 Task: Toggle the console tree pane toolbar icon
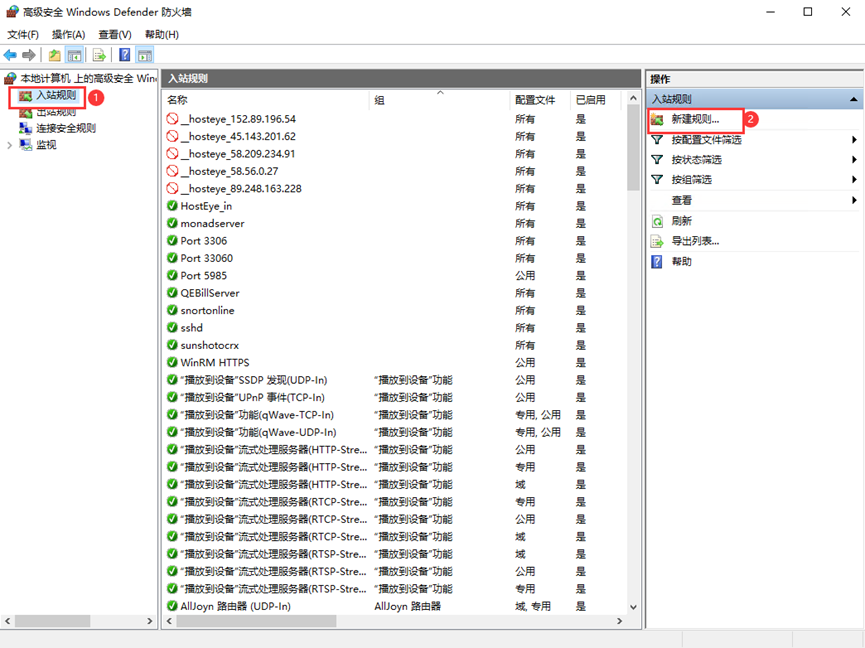tap(74, 55)
